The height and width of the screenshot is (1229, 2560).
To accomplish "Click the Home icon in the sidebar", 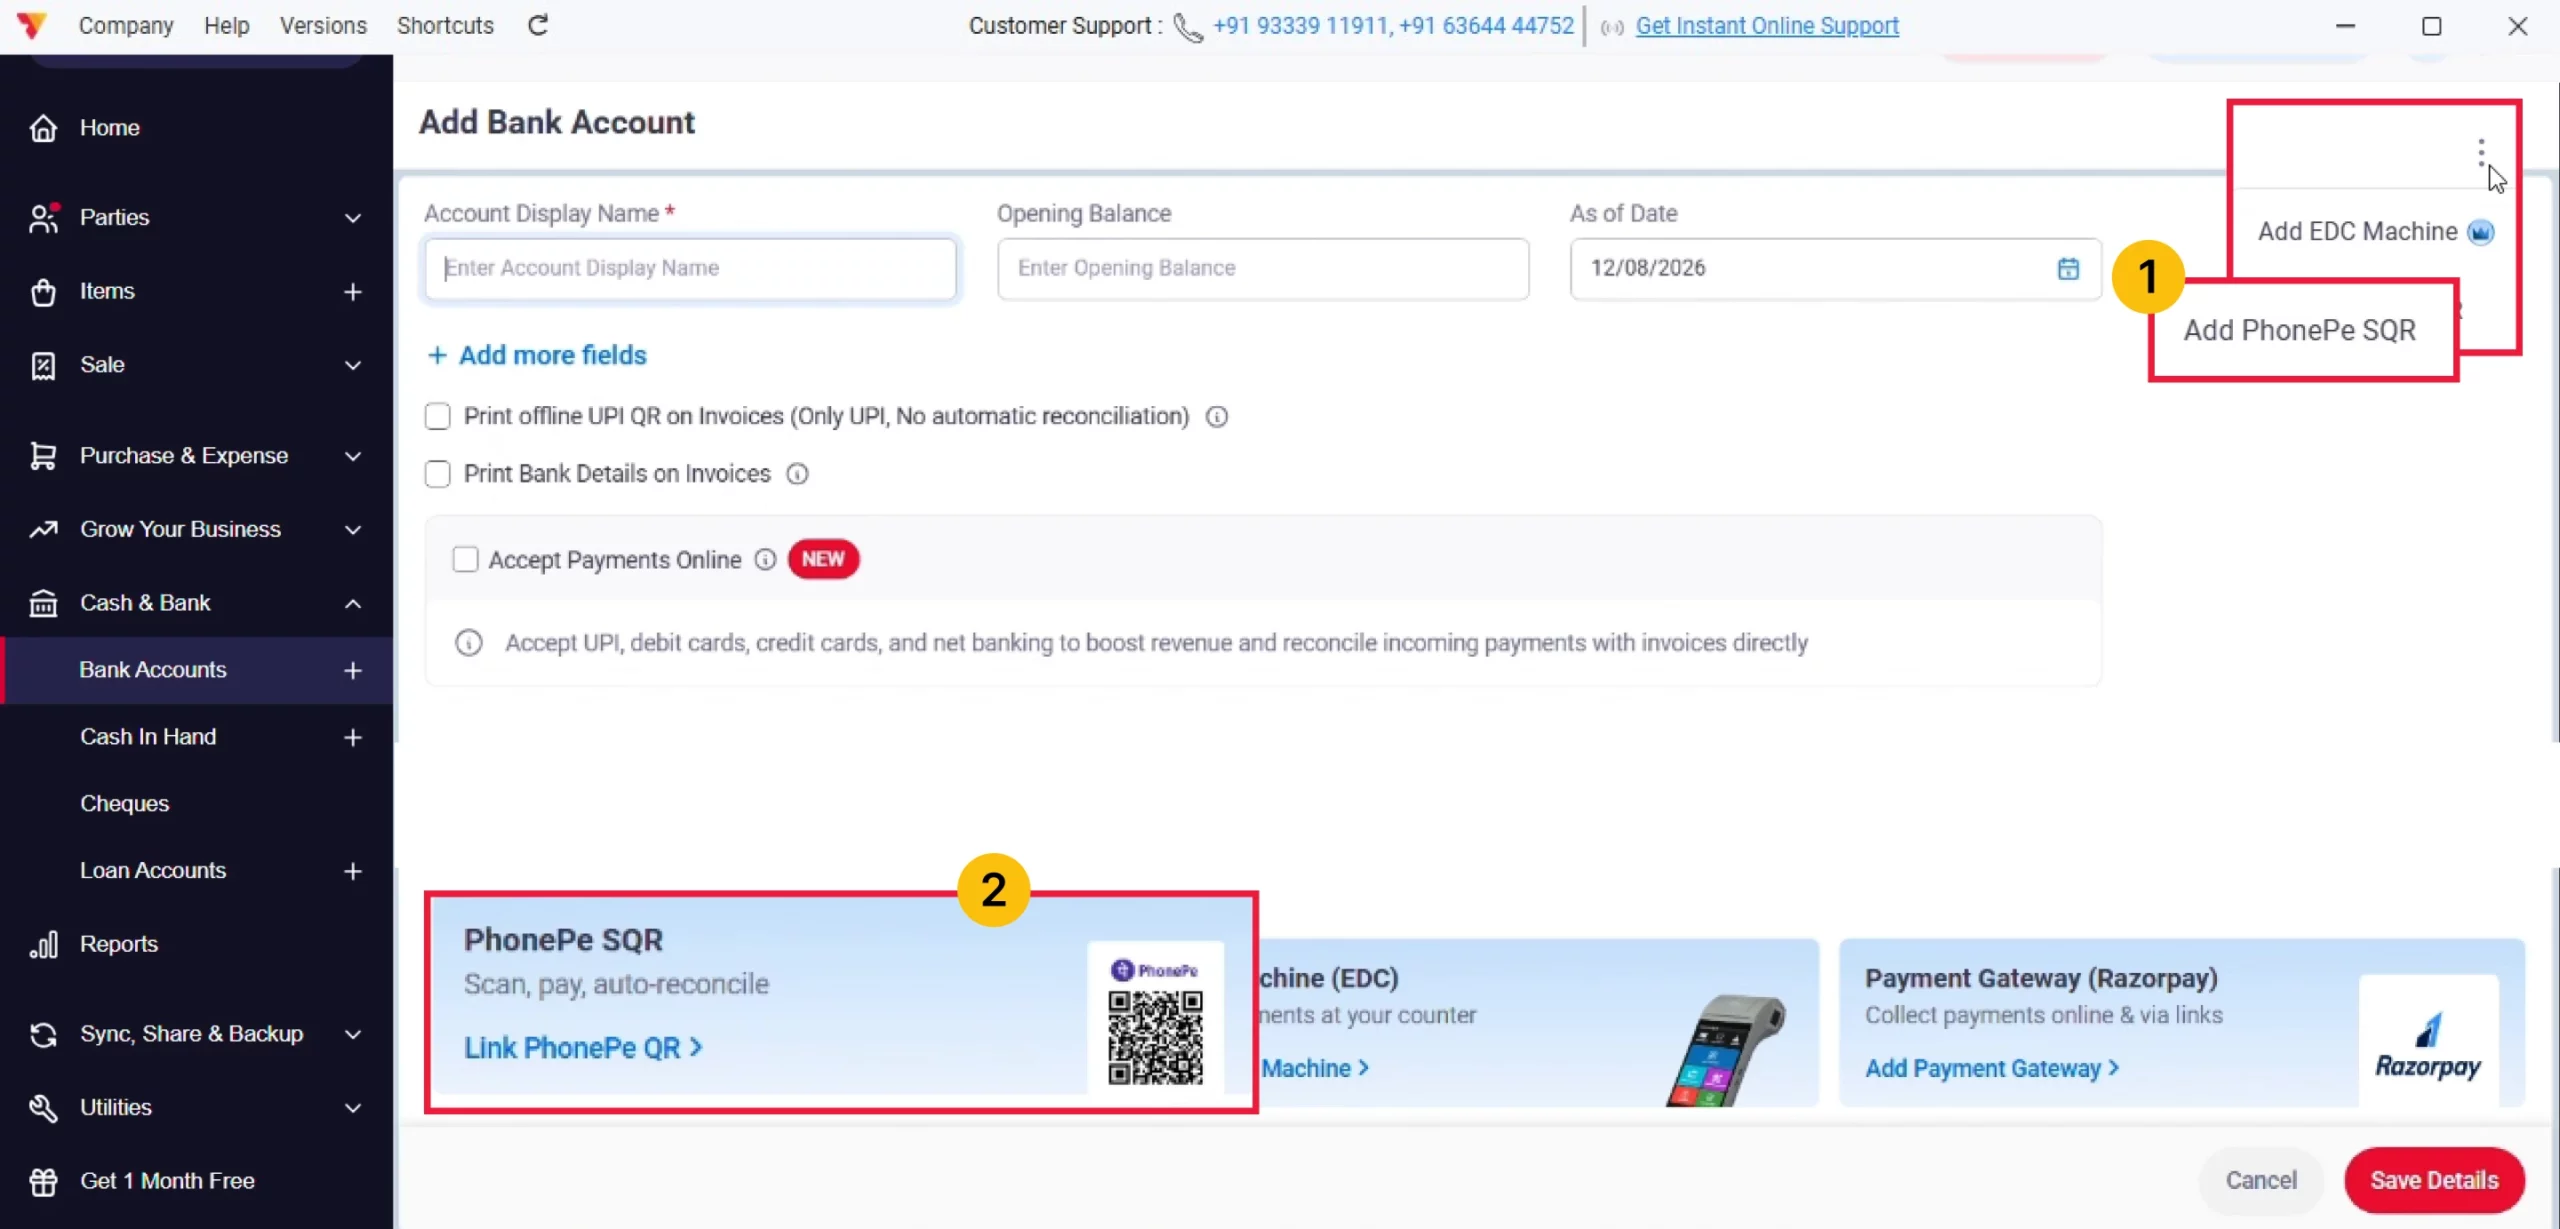I will [x=43, y=128].
